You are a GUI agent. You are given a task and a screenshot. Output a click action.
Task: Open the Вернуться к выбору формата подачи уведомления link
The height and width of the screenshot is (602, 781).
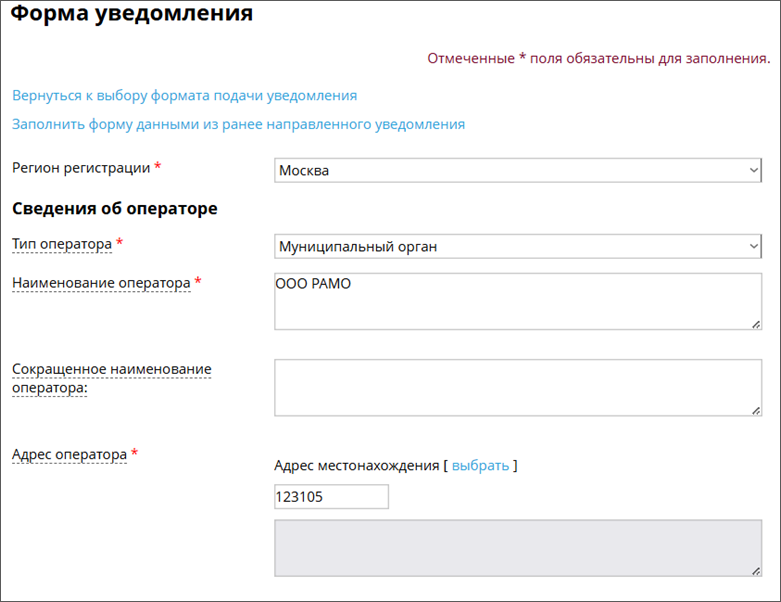[x=184, y=96]
